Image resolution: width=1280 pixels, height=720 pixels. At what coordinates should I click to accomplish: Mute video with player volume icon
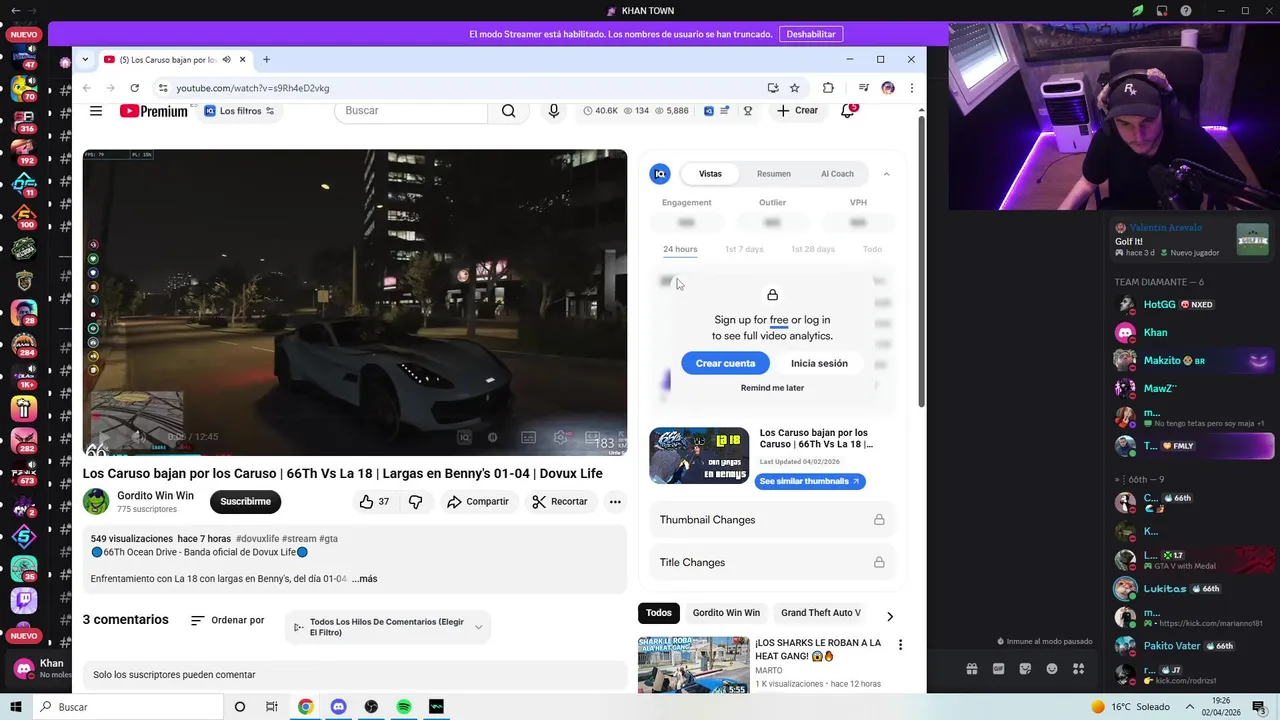[x=139, y=437]
